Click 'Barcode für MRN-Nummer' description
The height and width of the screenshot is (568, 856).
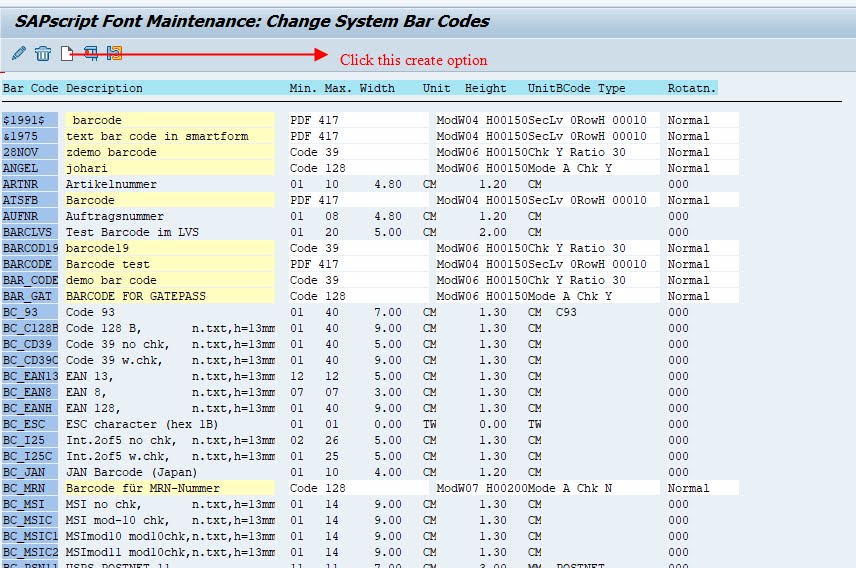[170, 488]
